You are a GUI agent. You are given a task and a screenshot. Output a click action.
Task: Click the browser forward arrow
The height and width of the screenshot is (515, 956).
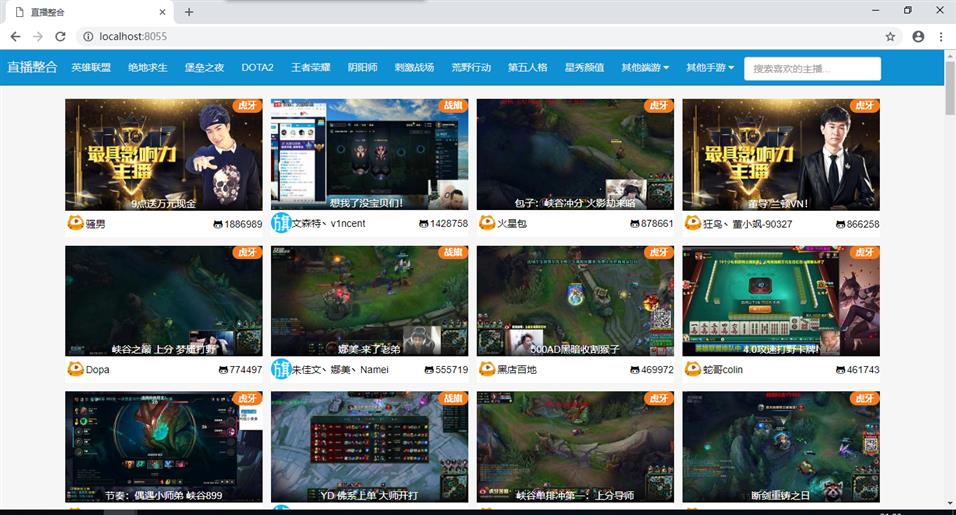38,37
